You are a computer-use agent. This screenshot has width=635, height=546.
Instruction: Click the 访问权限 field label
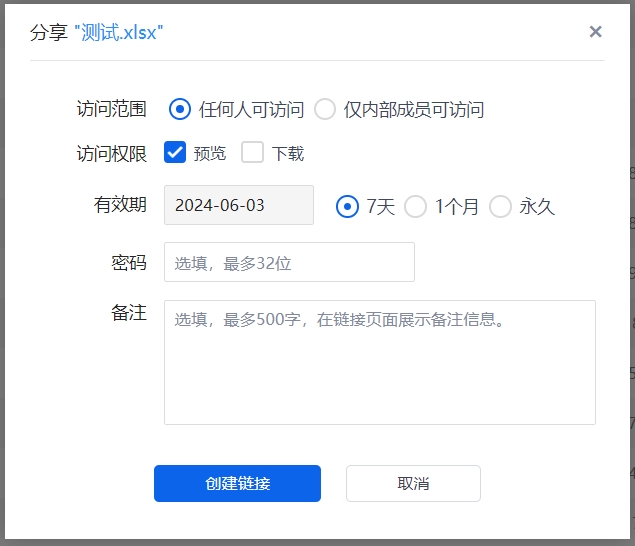pyautogui.click(x=111, y=153)
